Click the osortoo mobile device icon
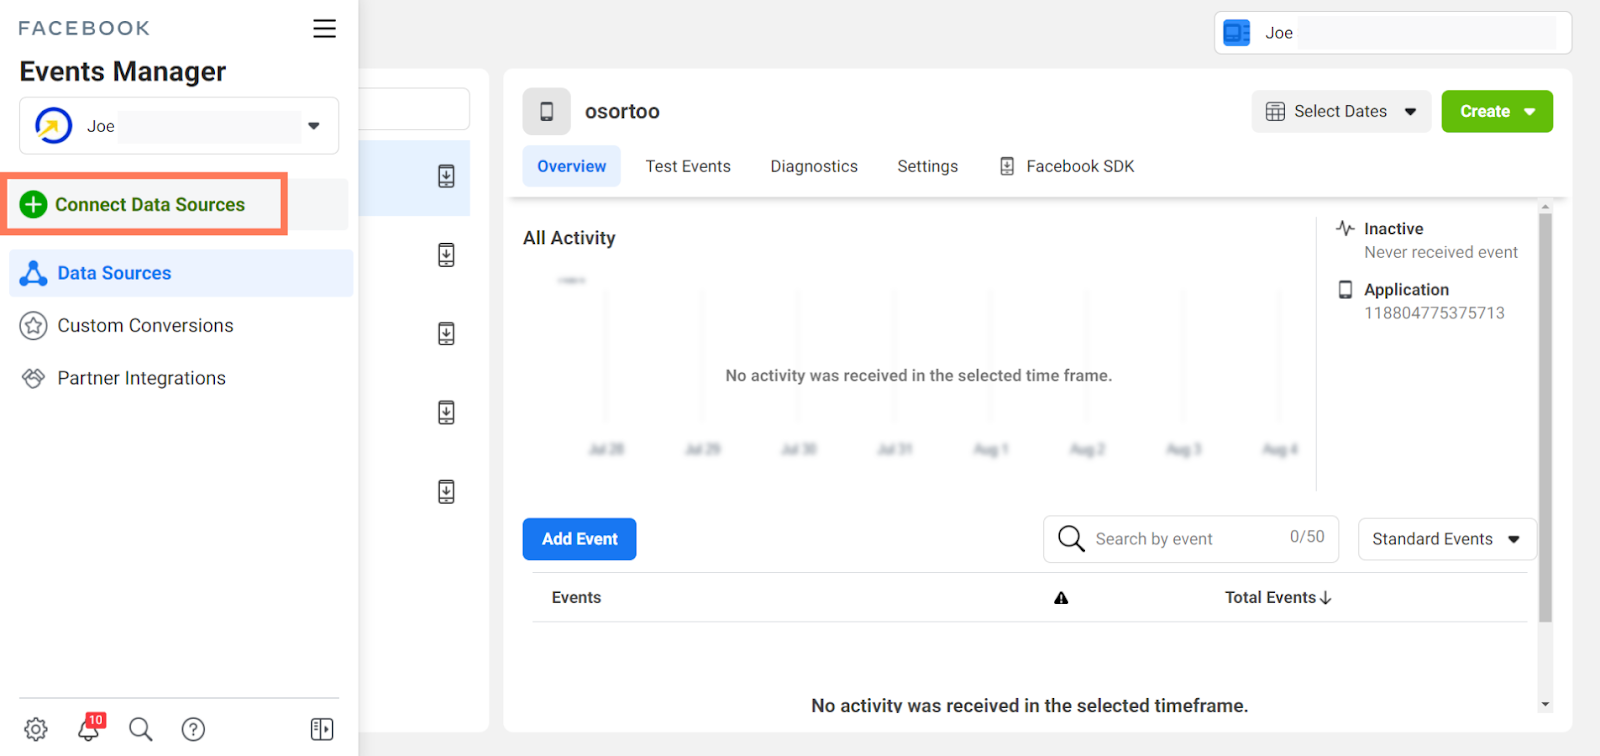1600x756 pixels. (546, 111)
